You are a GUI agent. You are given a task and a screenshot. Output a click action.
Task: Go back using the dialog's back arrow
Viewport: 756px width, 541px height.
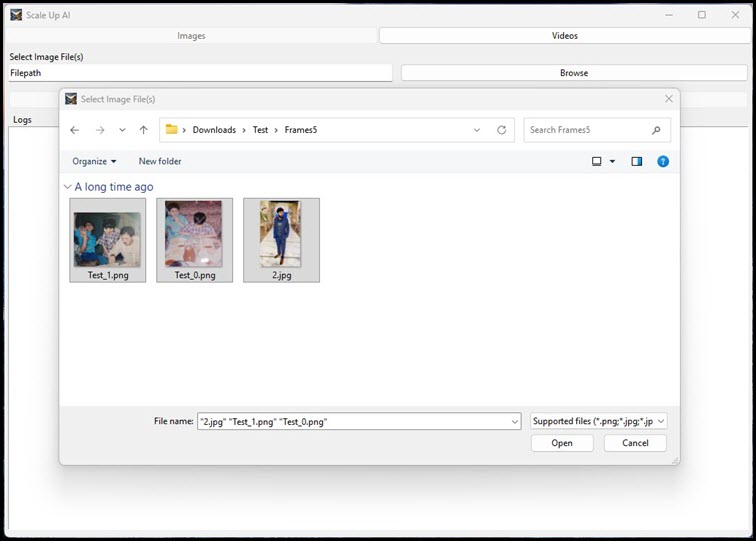(74, 130)
